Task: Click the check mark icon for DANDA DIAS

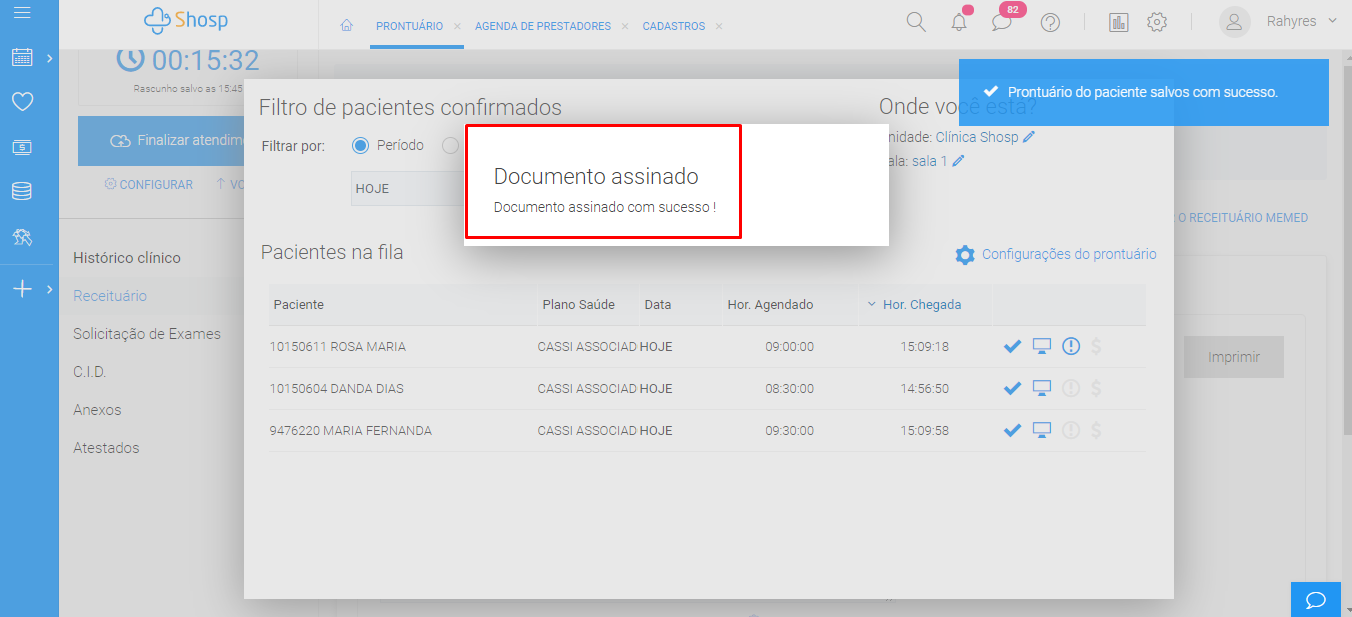Action: (1012, 389)
